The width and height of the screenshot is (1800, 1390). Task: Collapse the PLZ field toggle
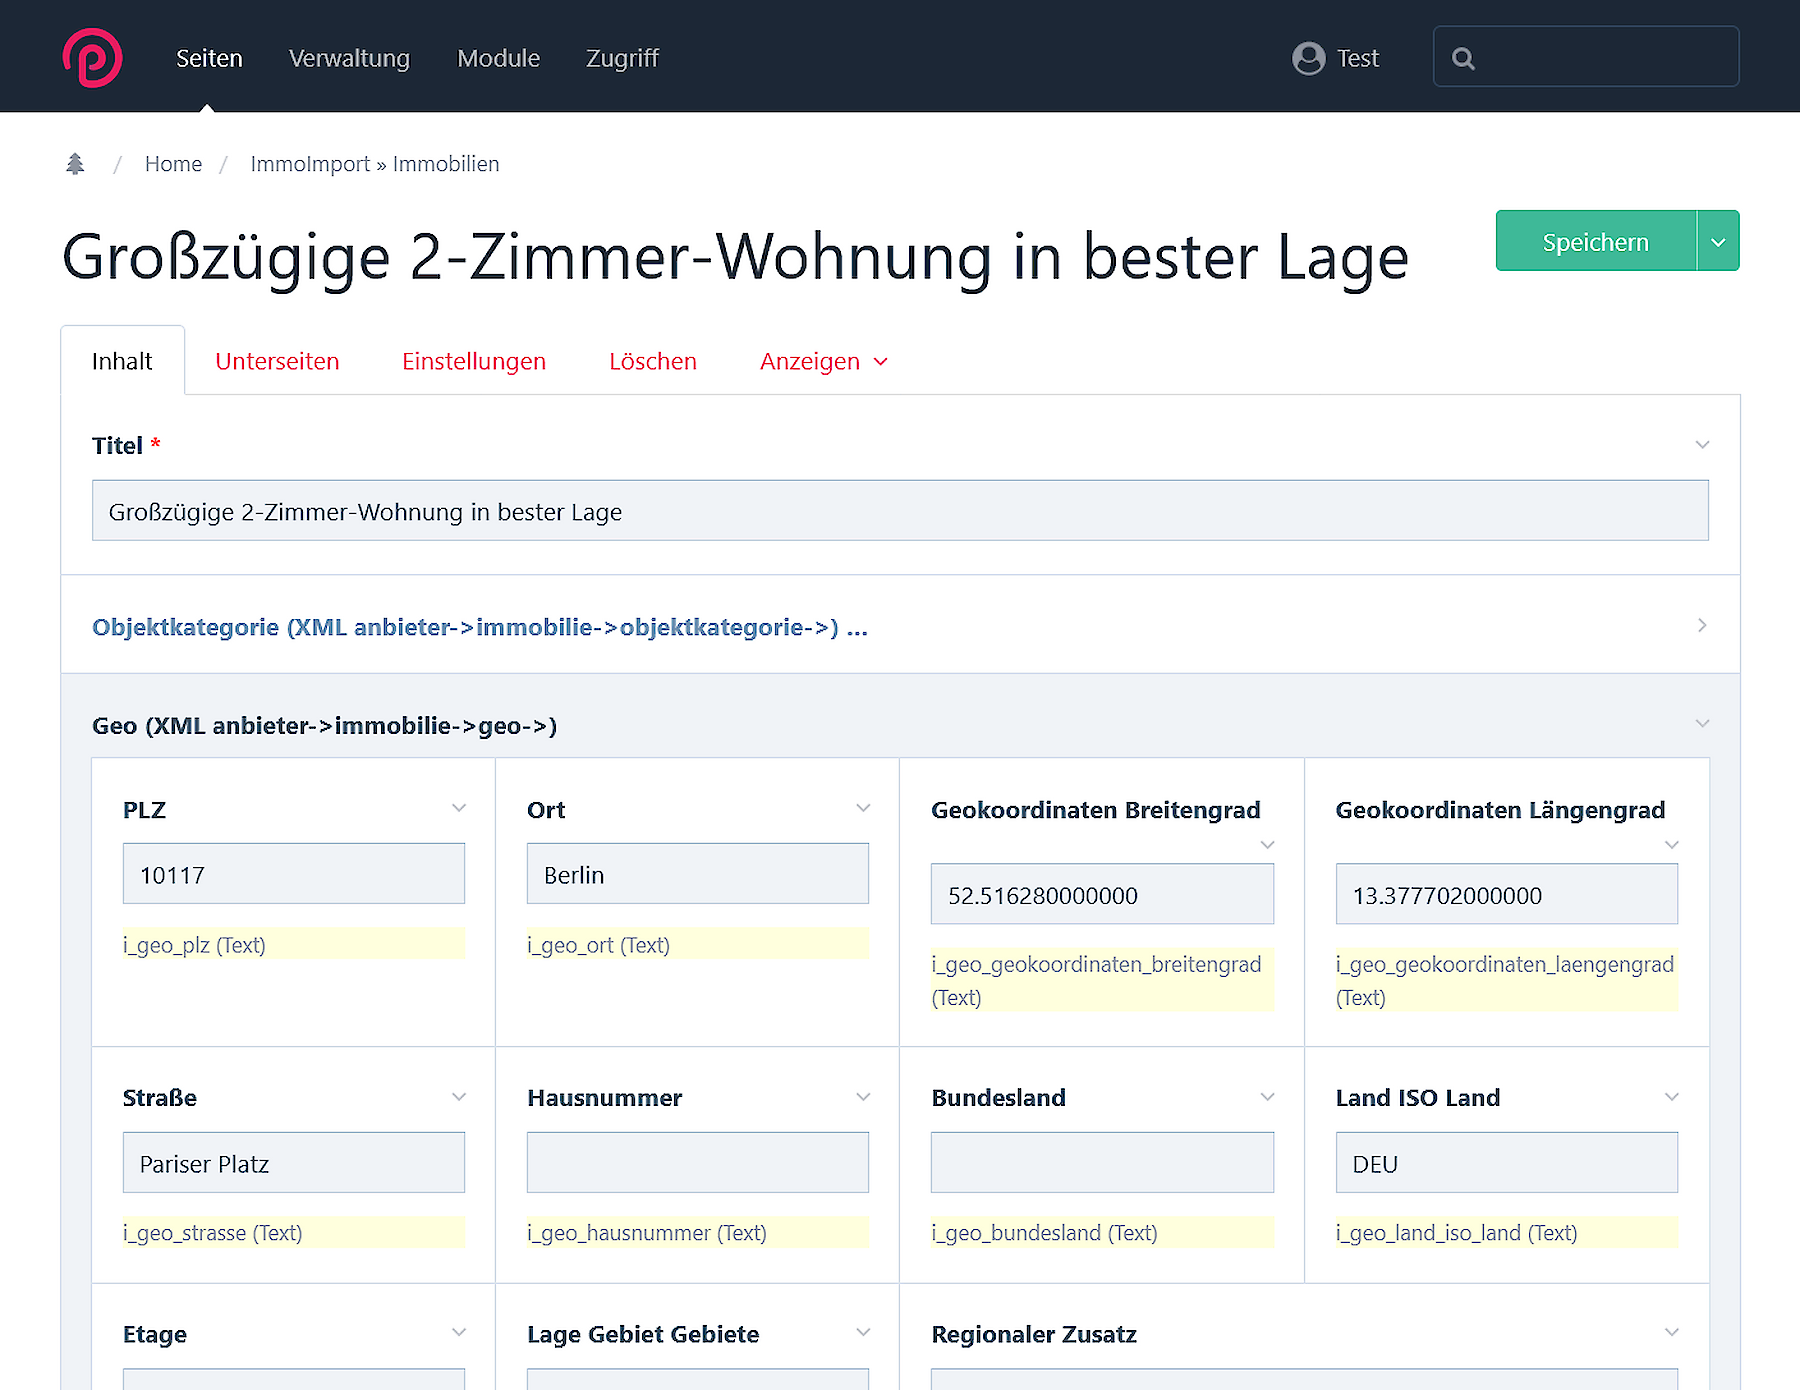[x=459, y=808]
